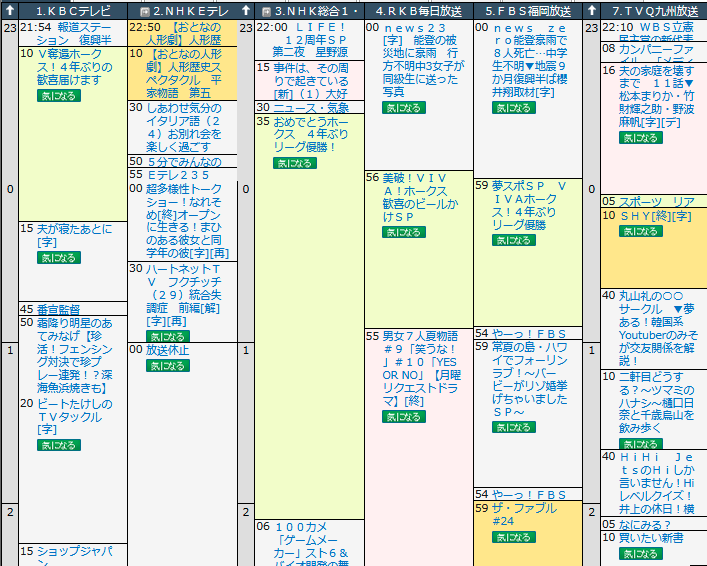Click the up arrow before 7.TVQ九州放送 header
707x566 pixels.
point(592,10)
